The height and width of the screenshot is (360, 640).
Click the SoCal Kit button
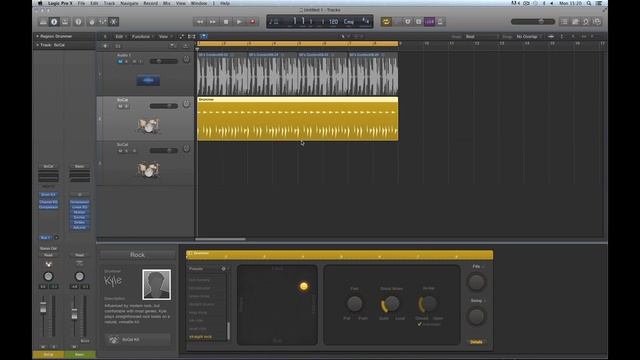pos(138,340)
